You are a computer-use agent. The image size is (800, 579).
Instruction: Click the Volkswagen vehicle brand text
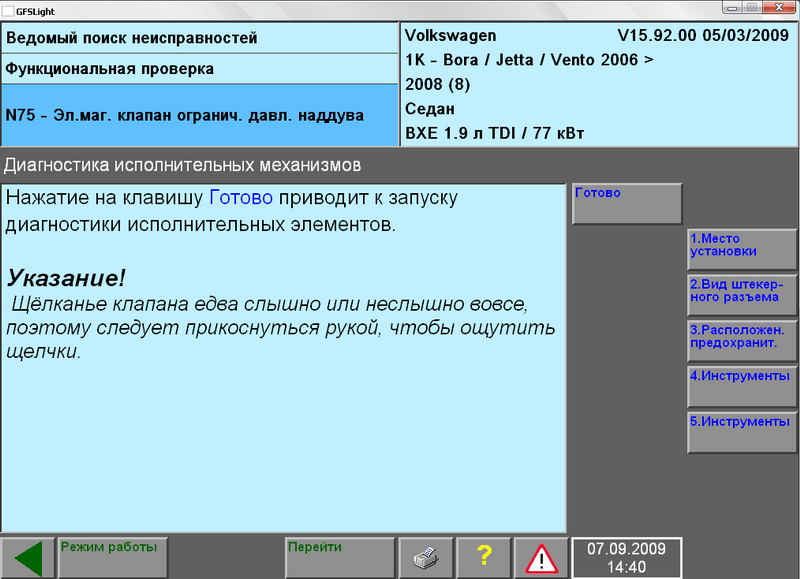pos(451,35)
